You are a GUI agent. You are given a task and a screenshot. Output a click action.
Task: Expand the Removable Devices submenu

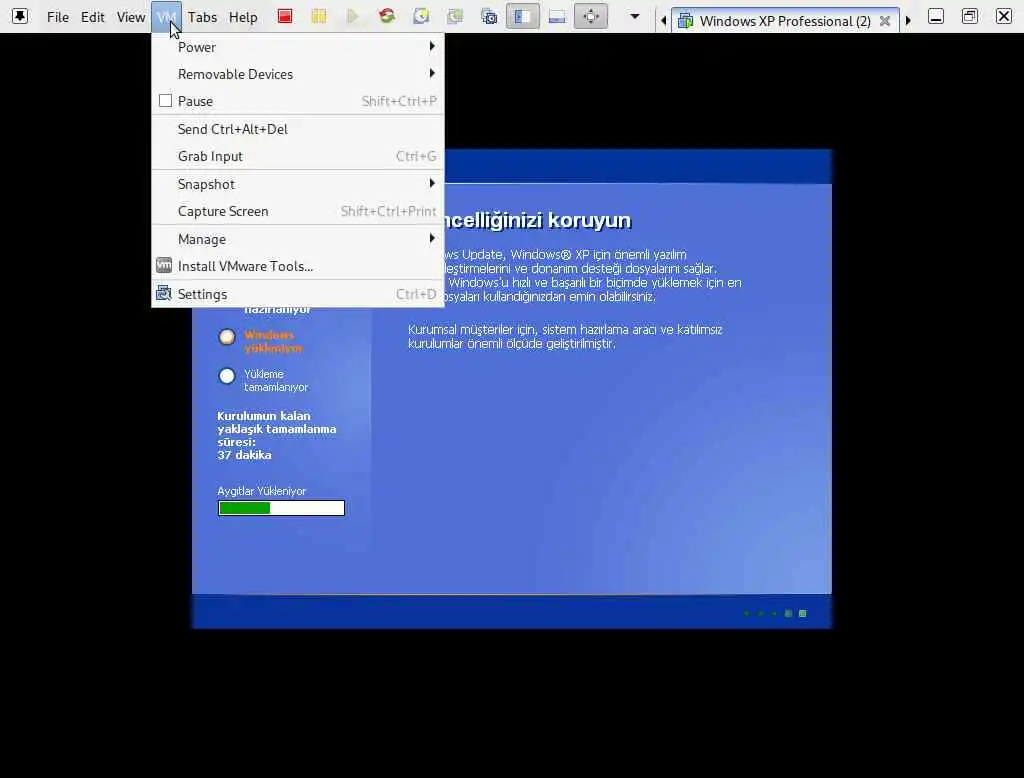click(432, 73)
